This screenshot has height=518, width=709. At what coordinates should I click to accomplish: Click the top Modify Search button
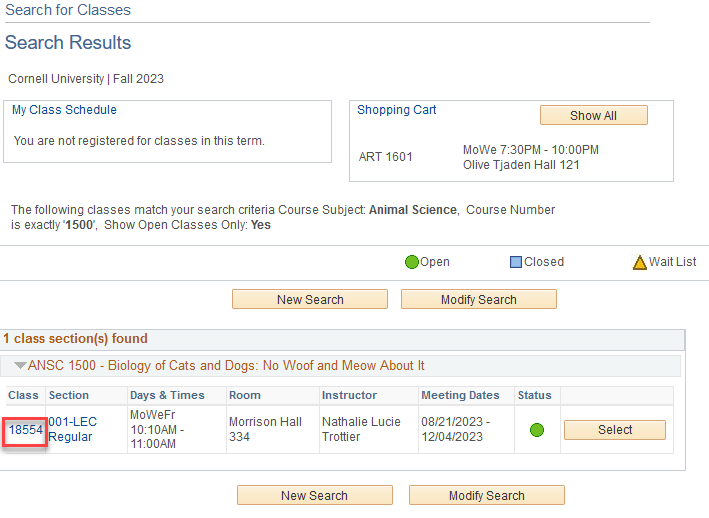(x=478, y=299)
